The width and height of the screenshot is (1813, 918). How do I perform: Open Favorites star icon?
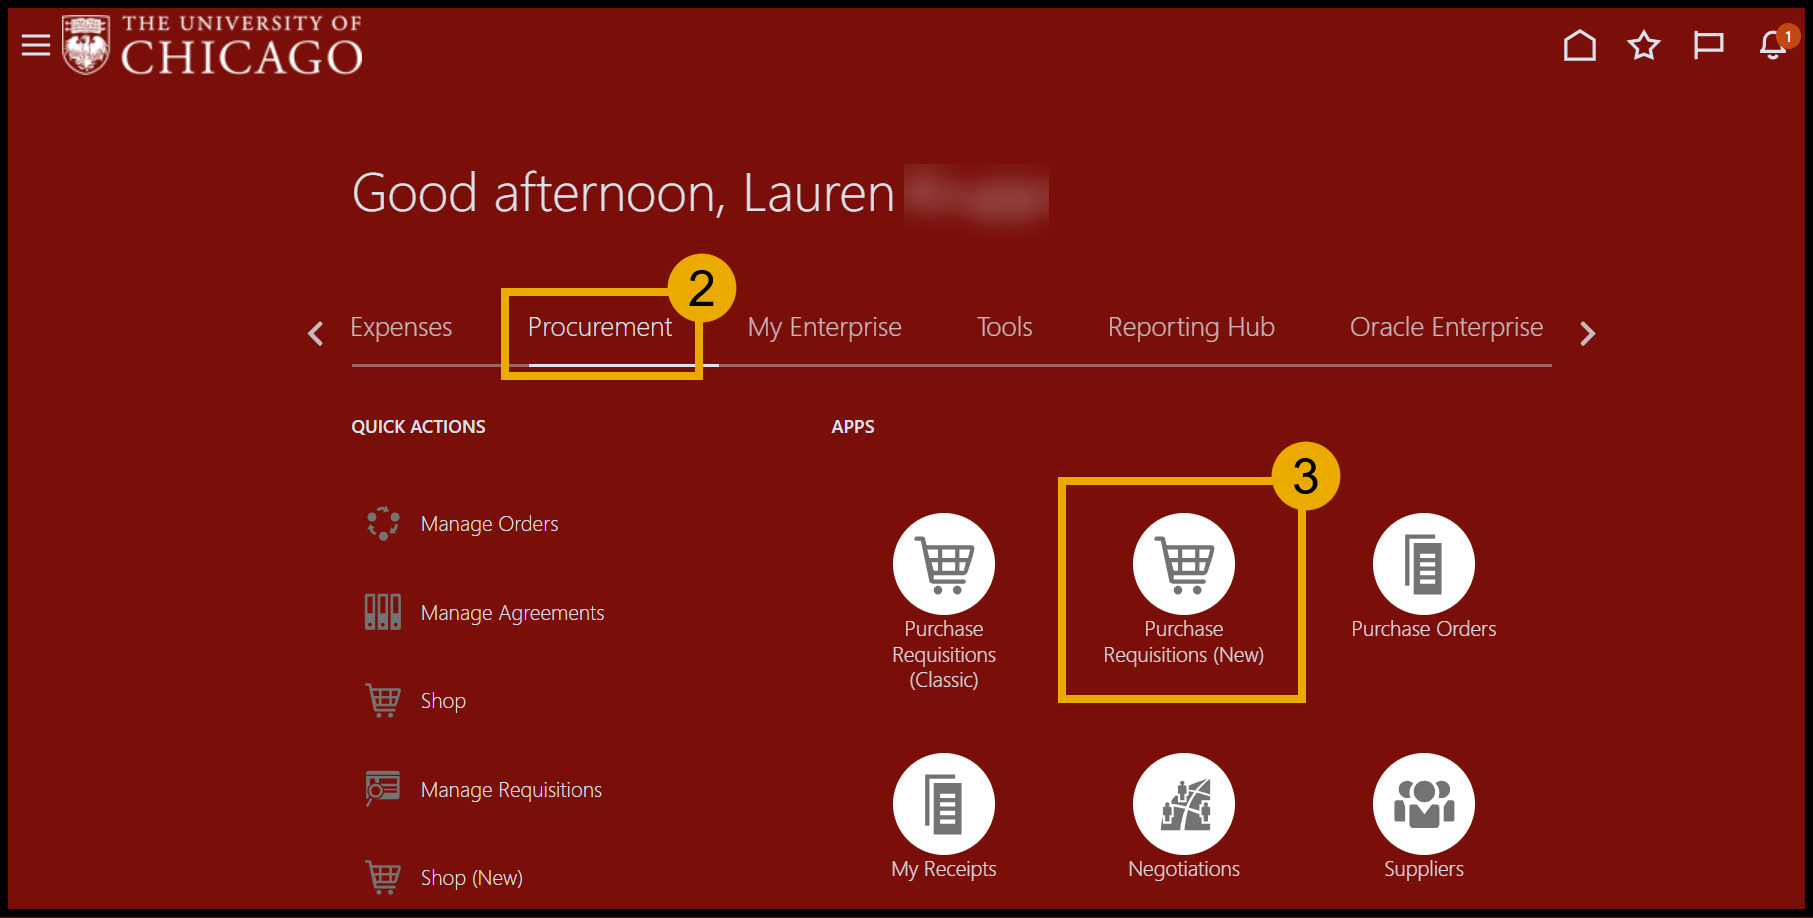pos(1644,45)
